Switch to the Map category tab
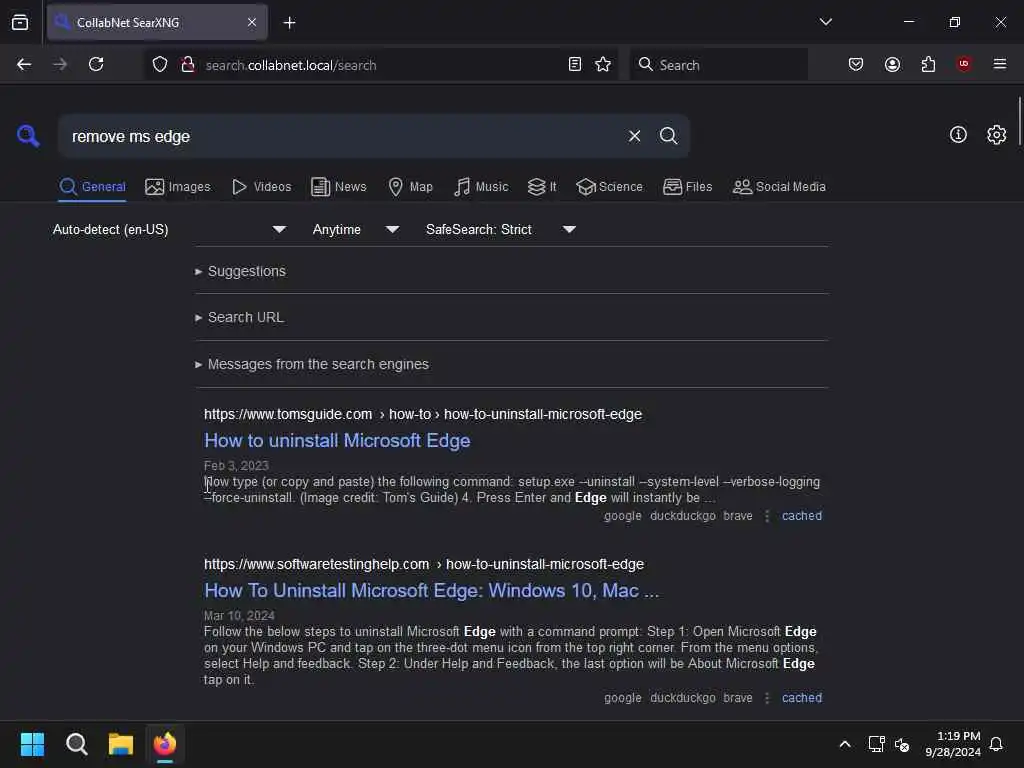Viewport: 1024px width, 768px height. coord(410,187)
